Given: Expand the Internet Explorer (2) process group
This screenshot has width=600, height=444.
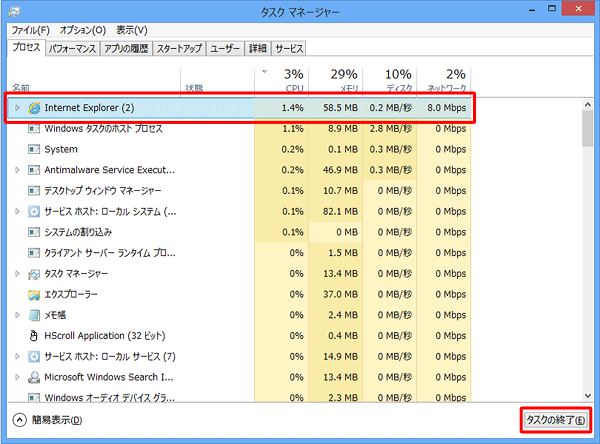Looking at the screenshot, I should pos(17,108).
